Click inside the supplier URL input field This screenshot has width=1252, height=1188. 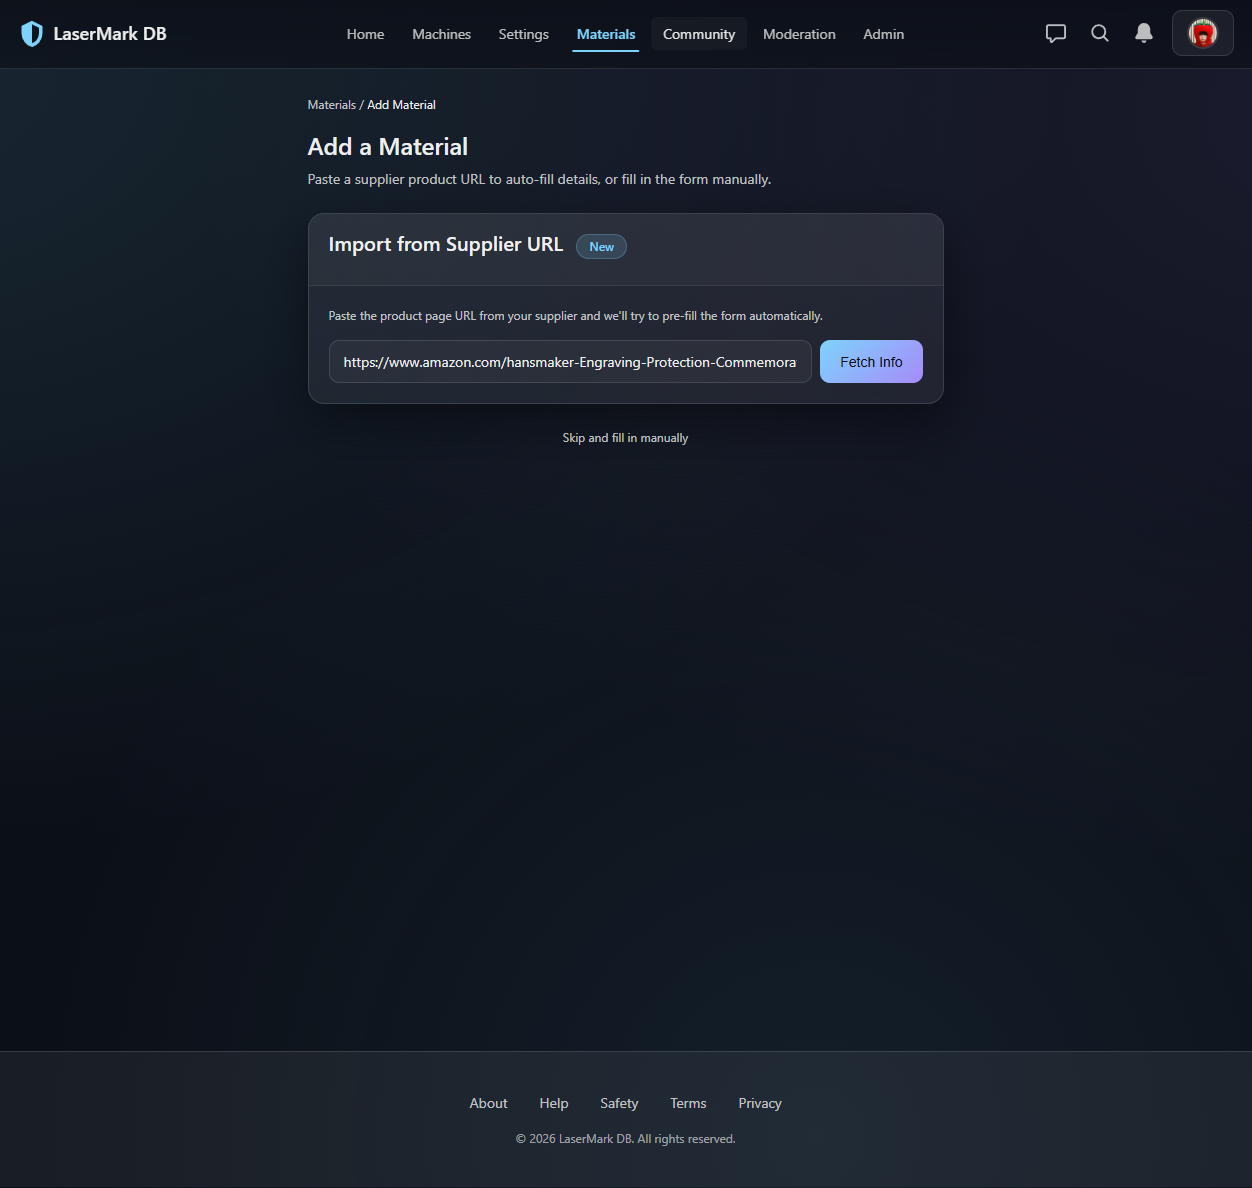(570, 361)
